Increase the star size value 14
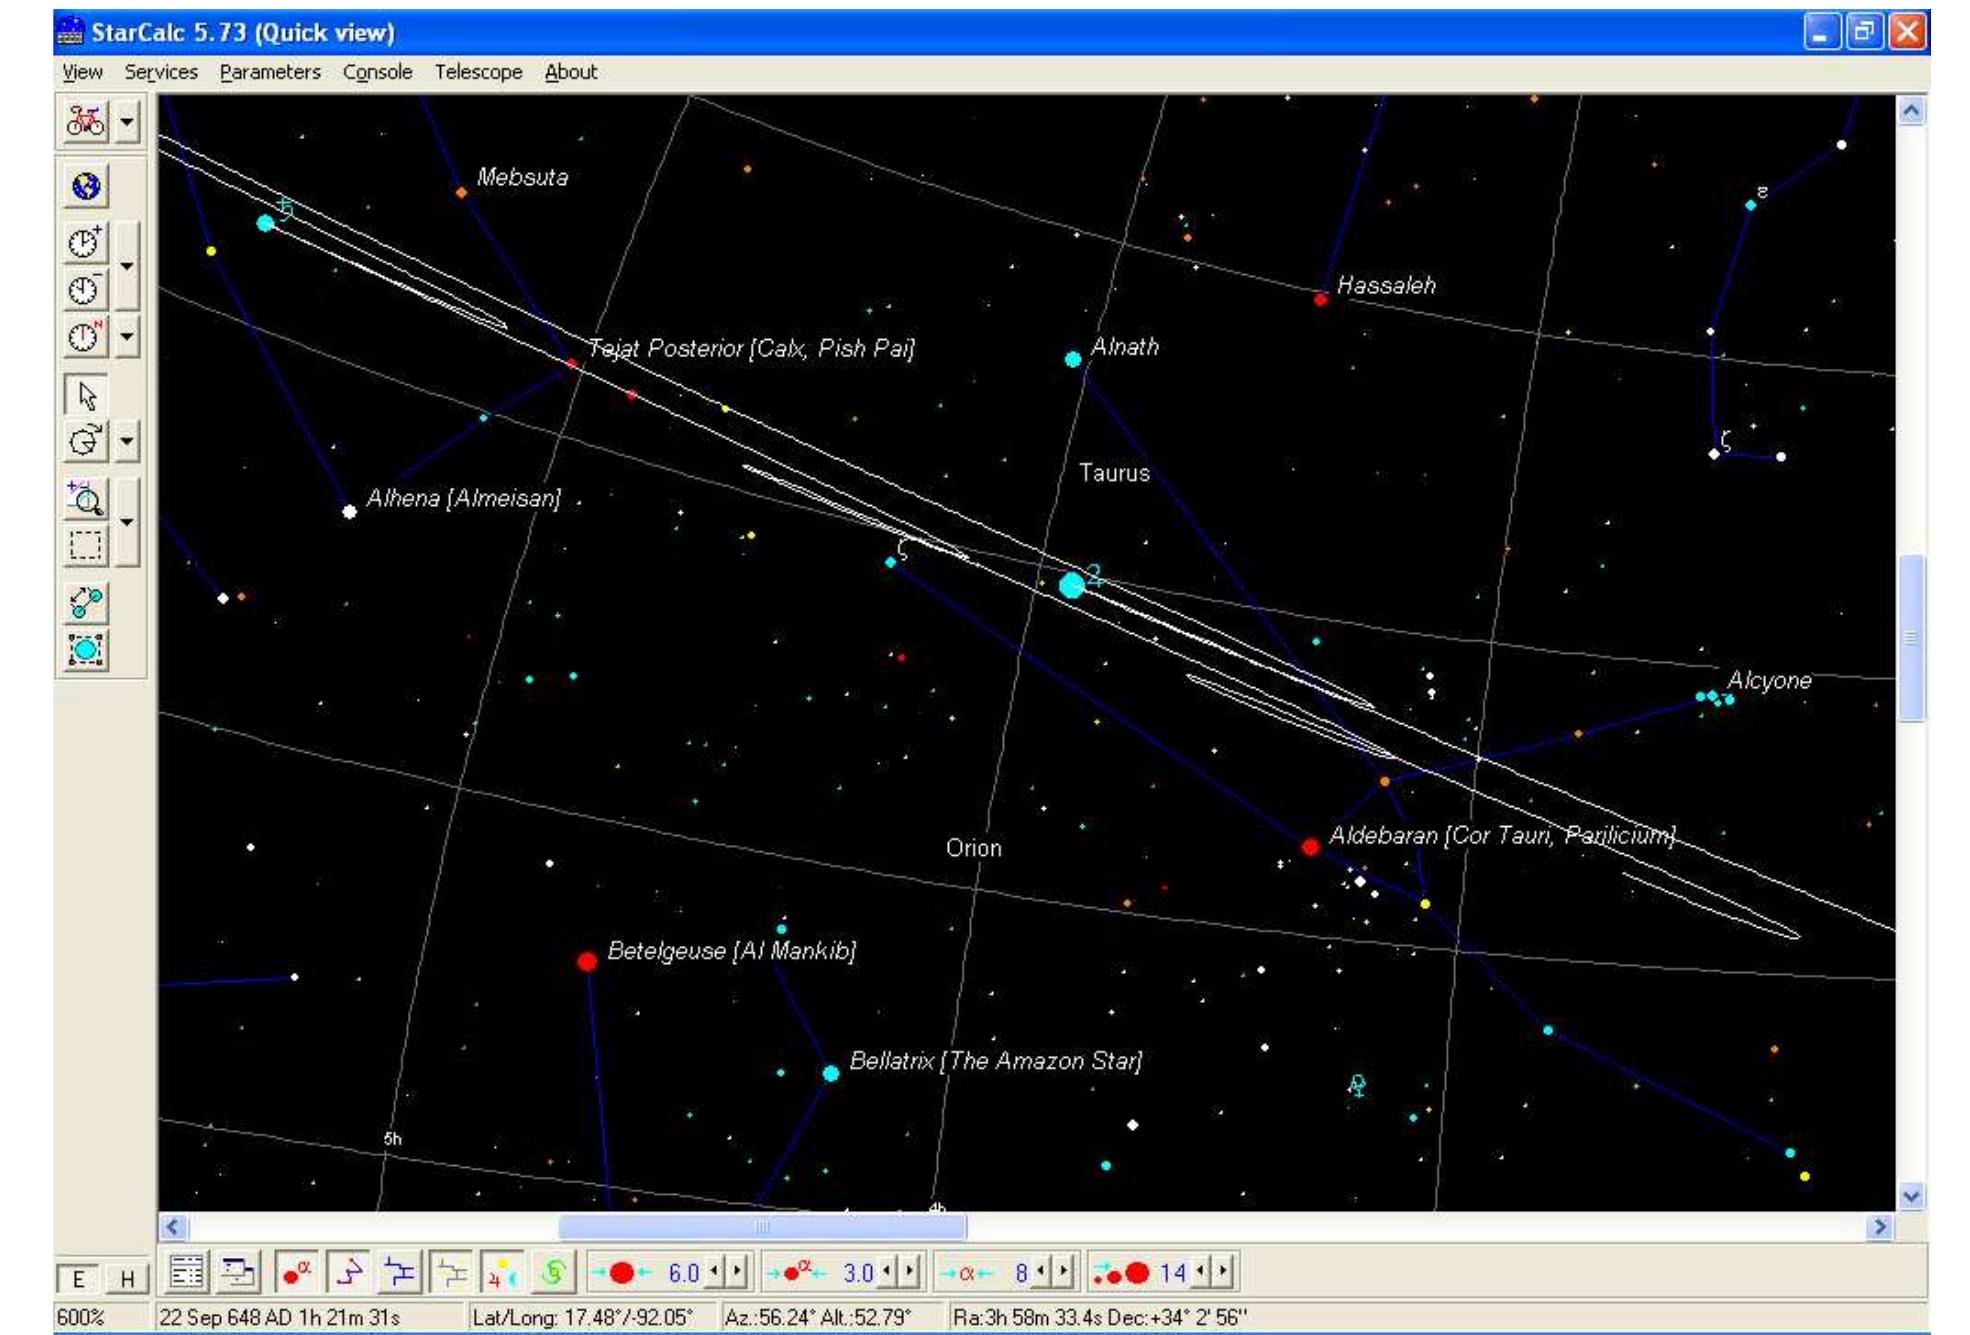Image resolution: width=1970 pixels, height=1335 pixels. pyautogui.click(x=1223, y=1272)
